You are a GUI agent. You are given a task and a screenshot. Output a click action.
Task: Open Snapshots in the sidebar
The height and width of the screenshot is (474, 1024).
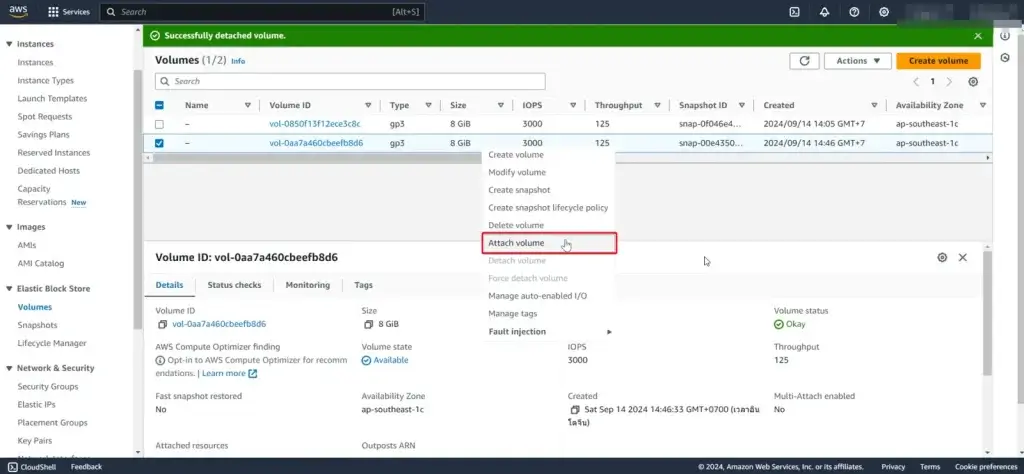point(37,325)
